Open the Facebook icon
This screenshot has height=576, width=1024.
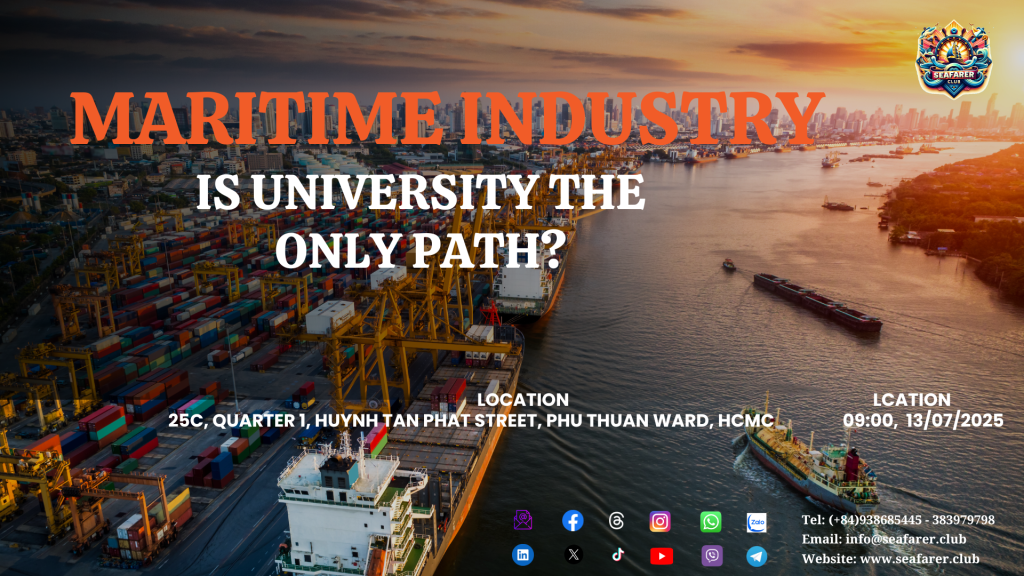(573, 521)
